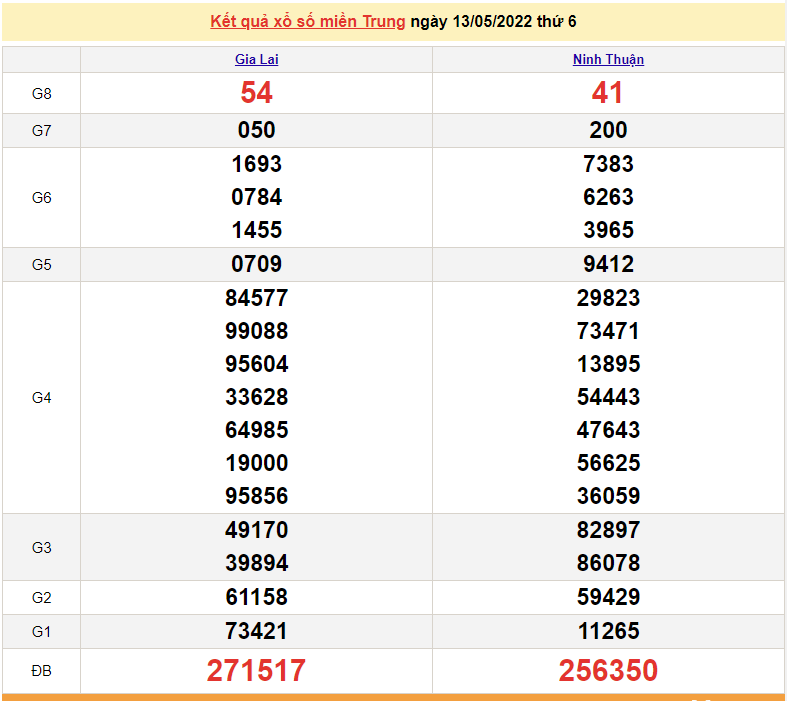Click Ninh Thuận G4 number 54443
The height and width of the screenshot is (701, 787).
(608, 397)
